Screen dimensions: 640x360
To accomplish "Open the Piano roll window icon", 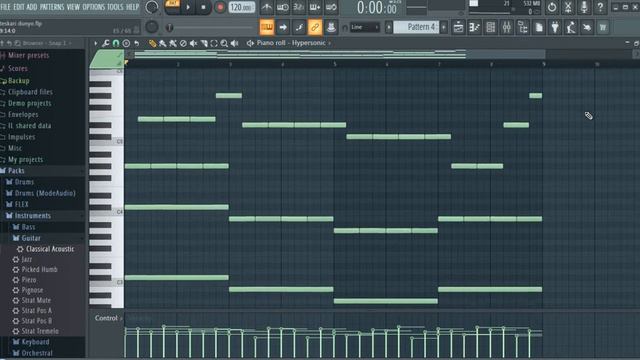I will tap(474, 27).
